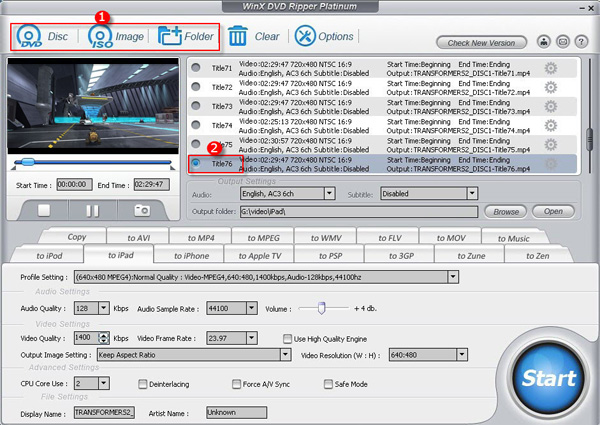Viewport: 600px width, 425px height.
Task: Select the Title71 radio button
Action: (x=196, y=68)
